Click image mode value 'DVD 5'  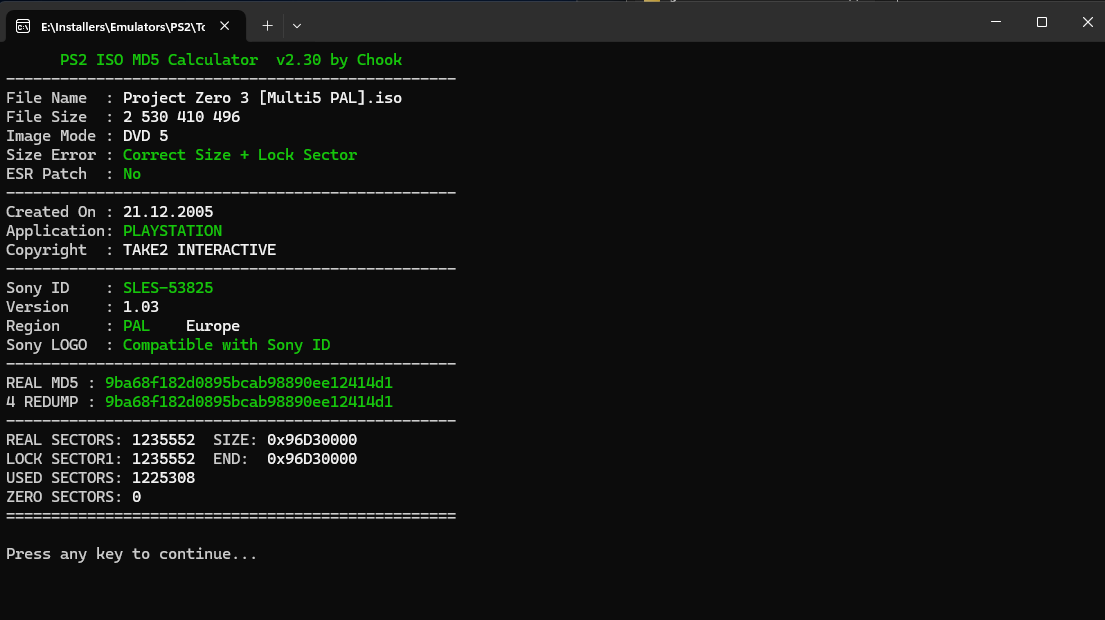pos(145,136)
